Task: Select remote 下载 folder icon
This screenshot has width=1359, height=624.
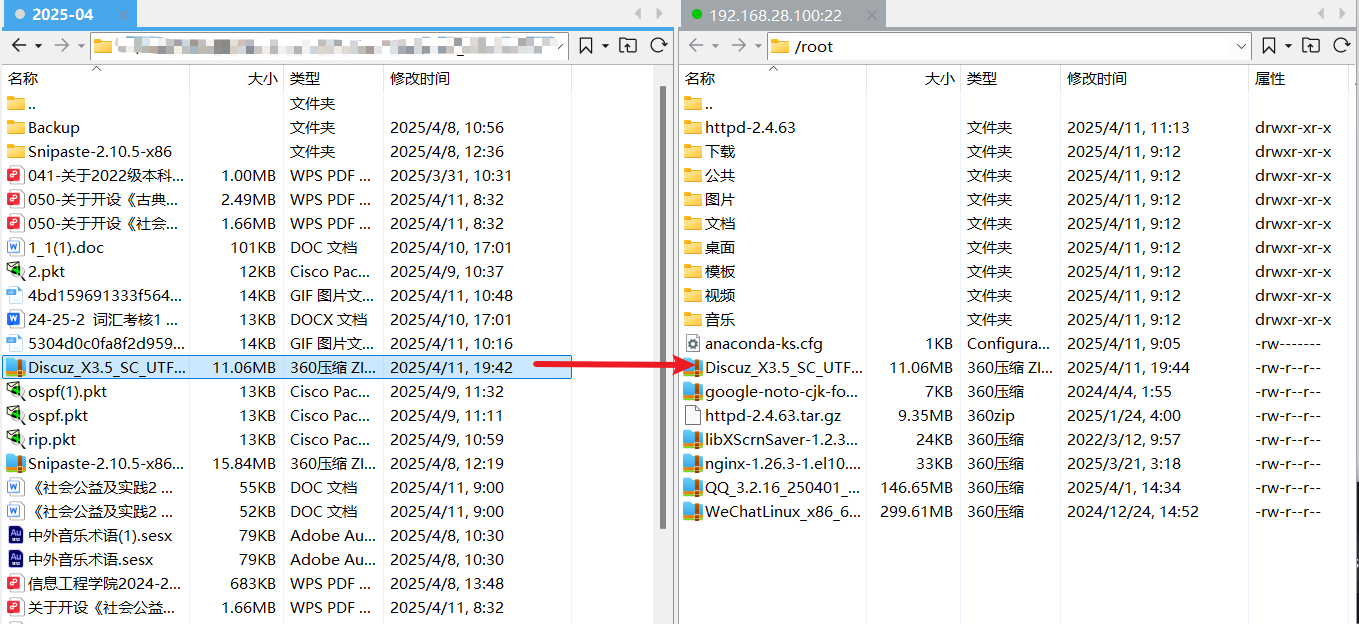Action: point(693,151)
